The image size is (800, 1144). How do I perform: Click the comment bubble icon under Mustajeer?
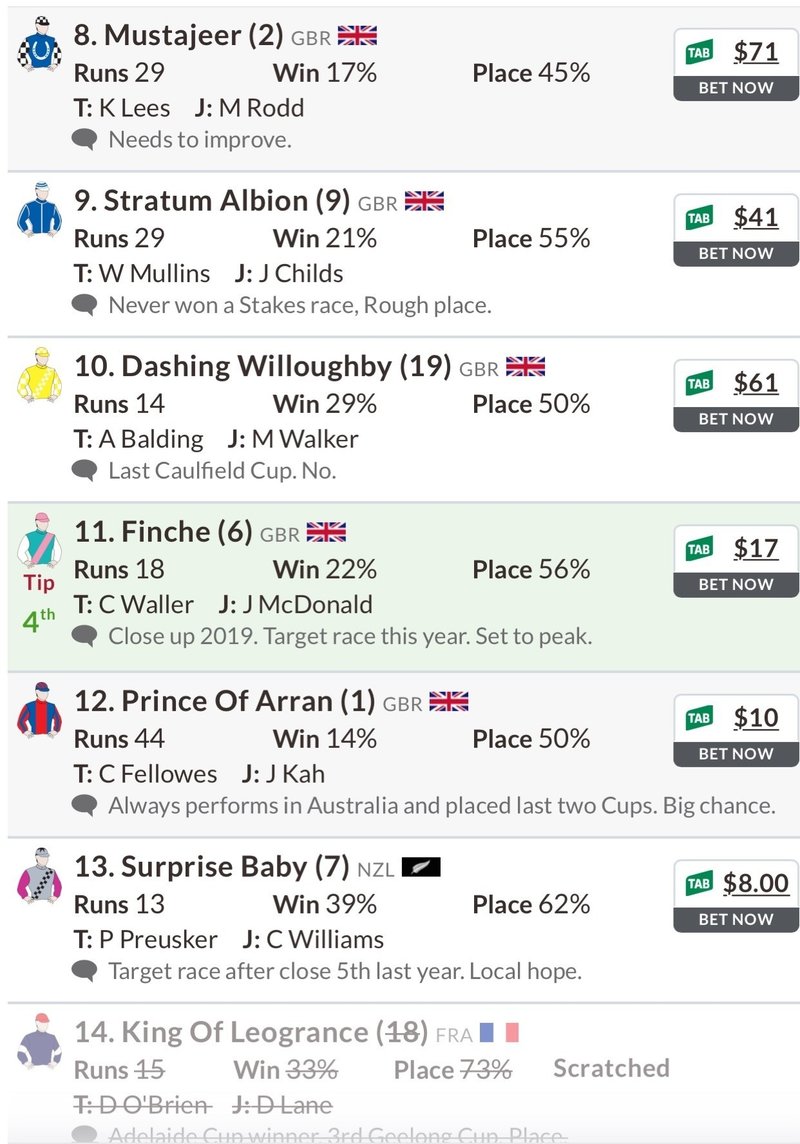point(86,140)
